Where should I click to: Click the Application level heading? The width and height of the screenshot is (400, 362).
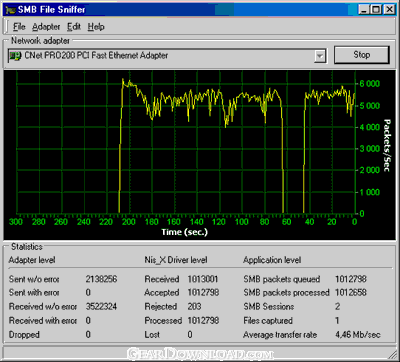272,260
